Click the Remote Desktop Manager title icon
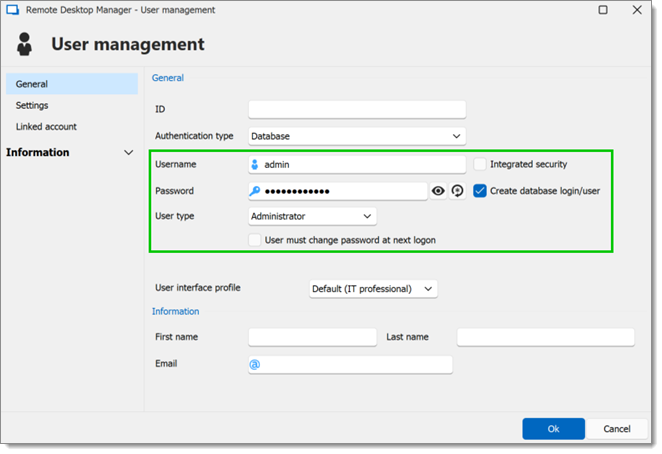The image size is (662, 454). coord(13,10)
